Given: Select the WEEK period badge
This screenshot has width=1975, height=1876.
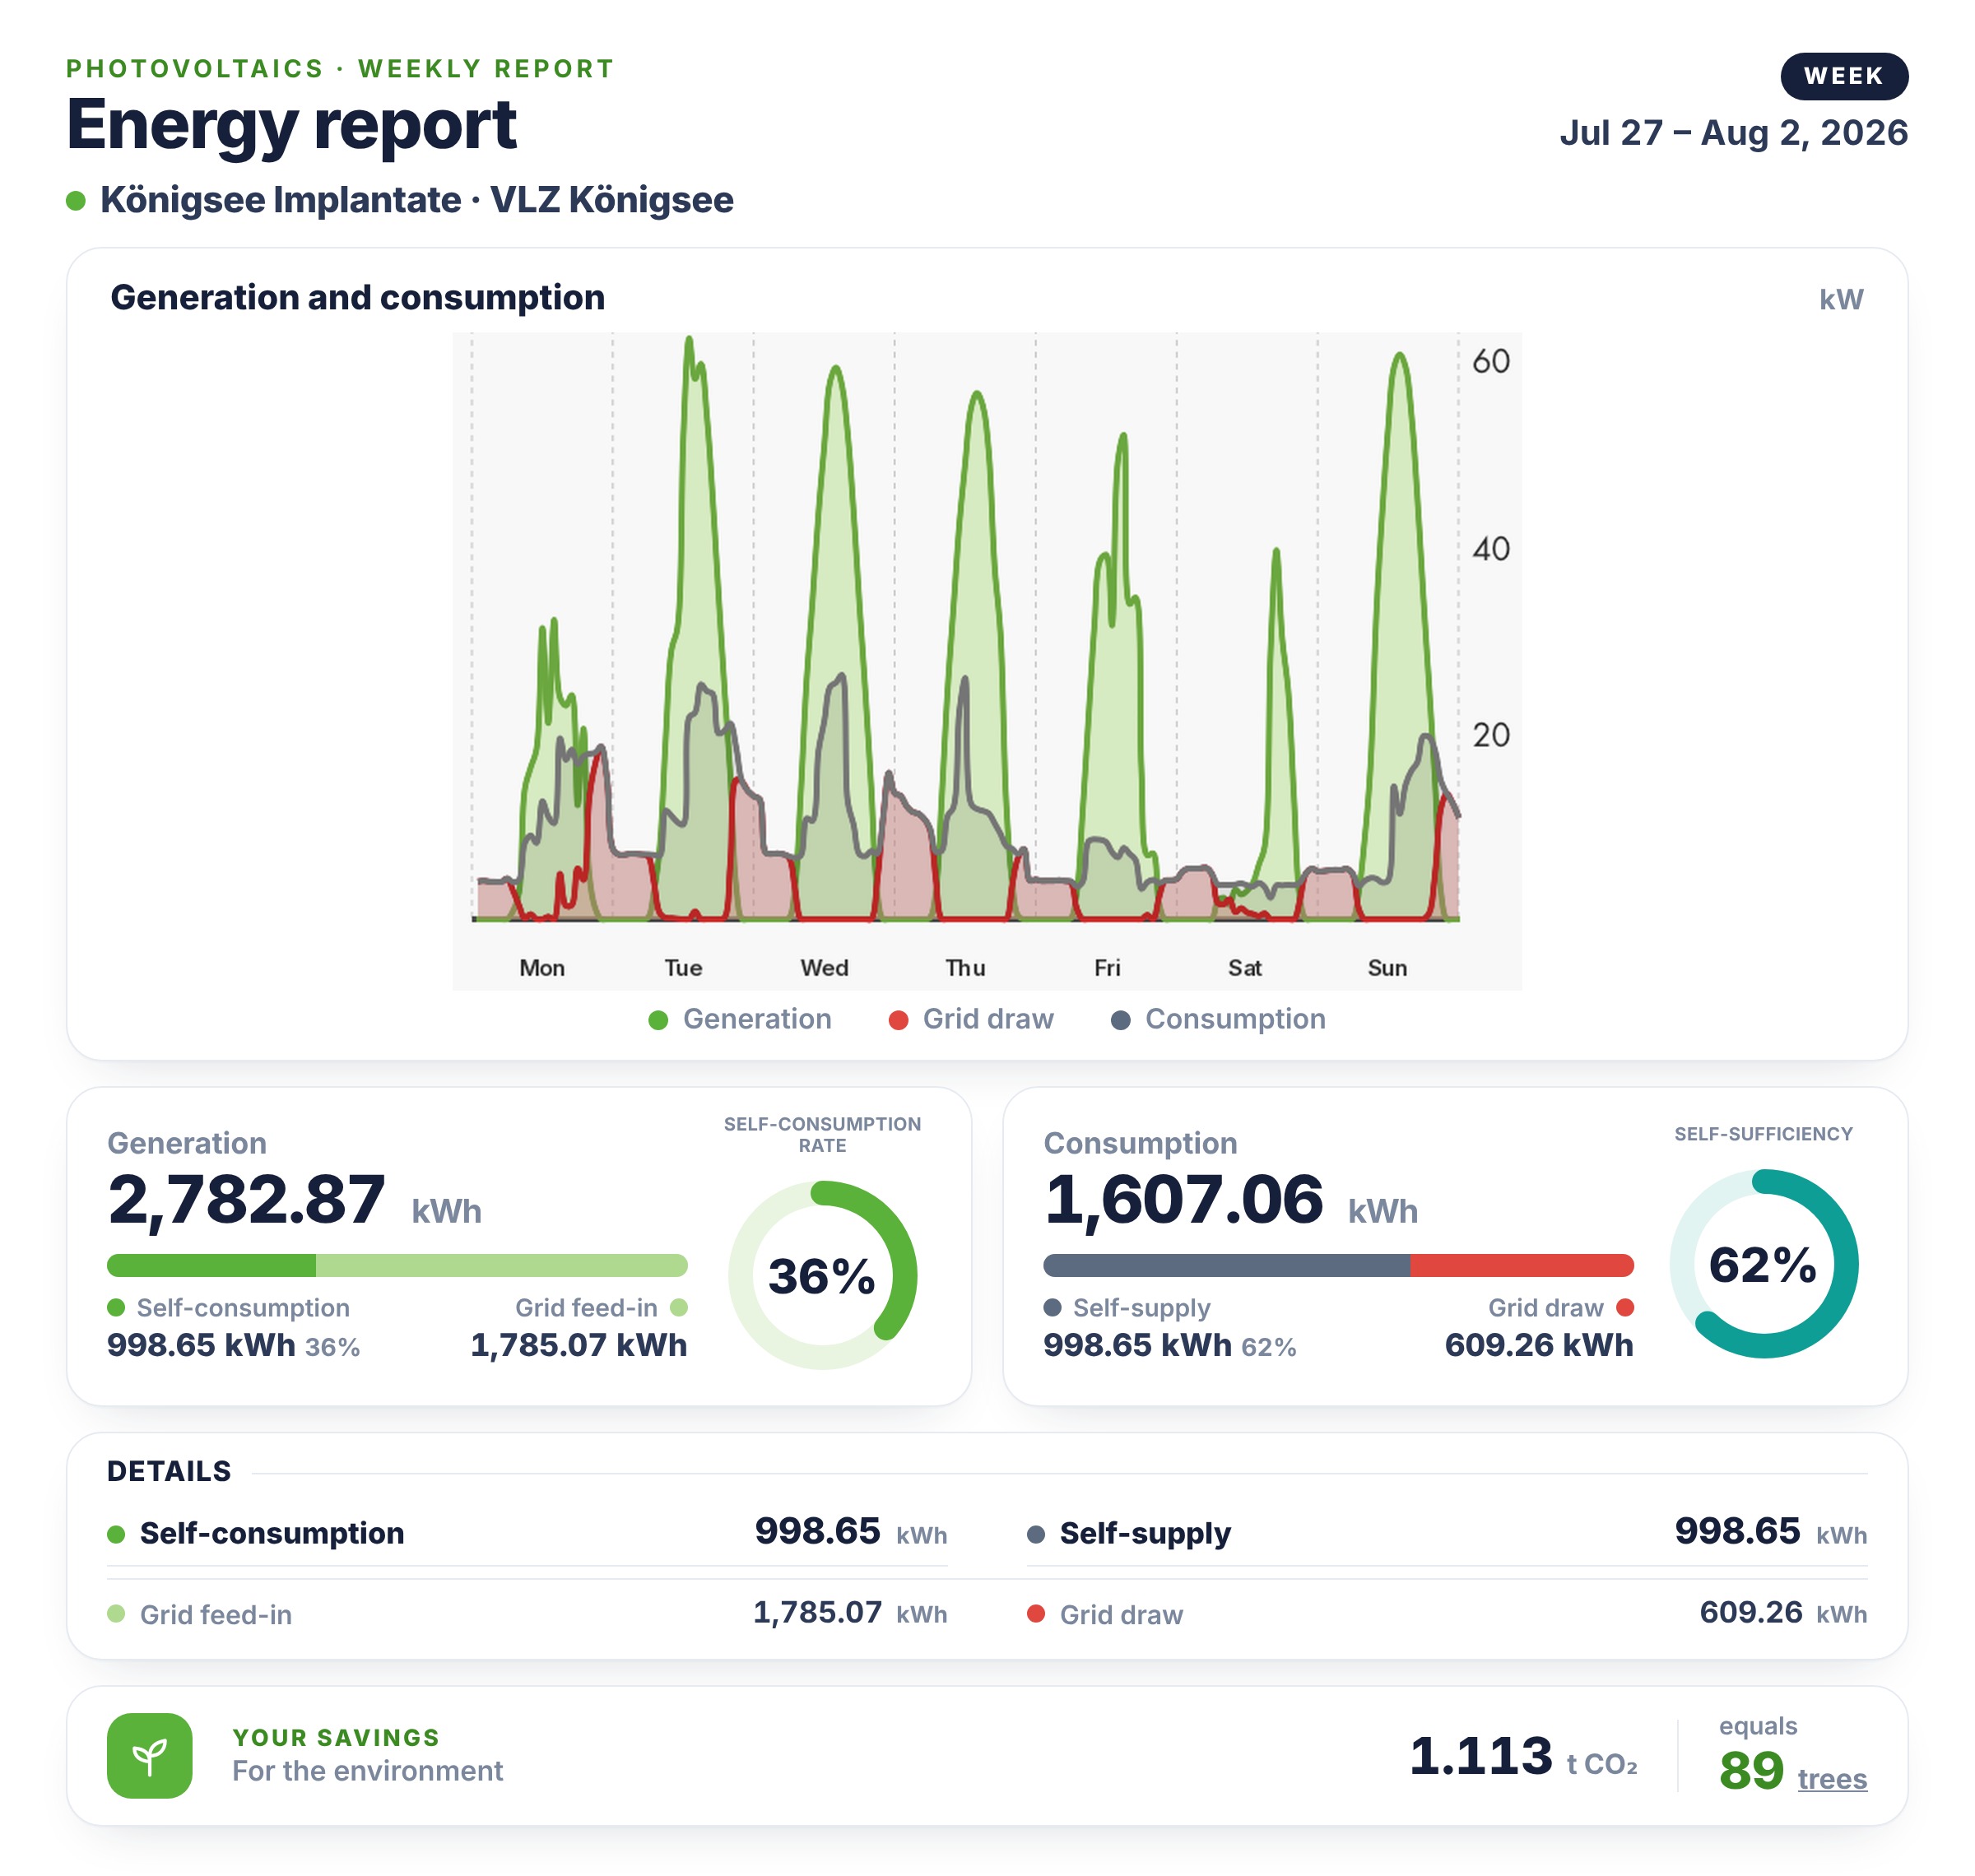Looking at the screenshot, I should pos(1843,76).
